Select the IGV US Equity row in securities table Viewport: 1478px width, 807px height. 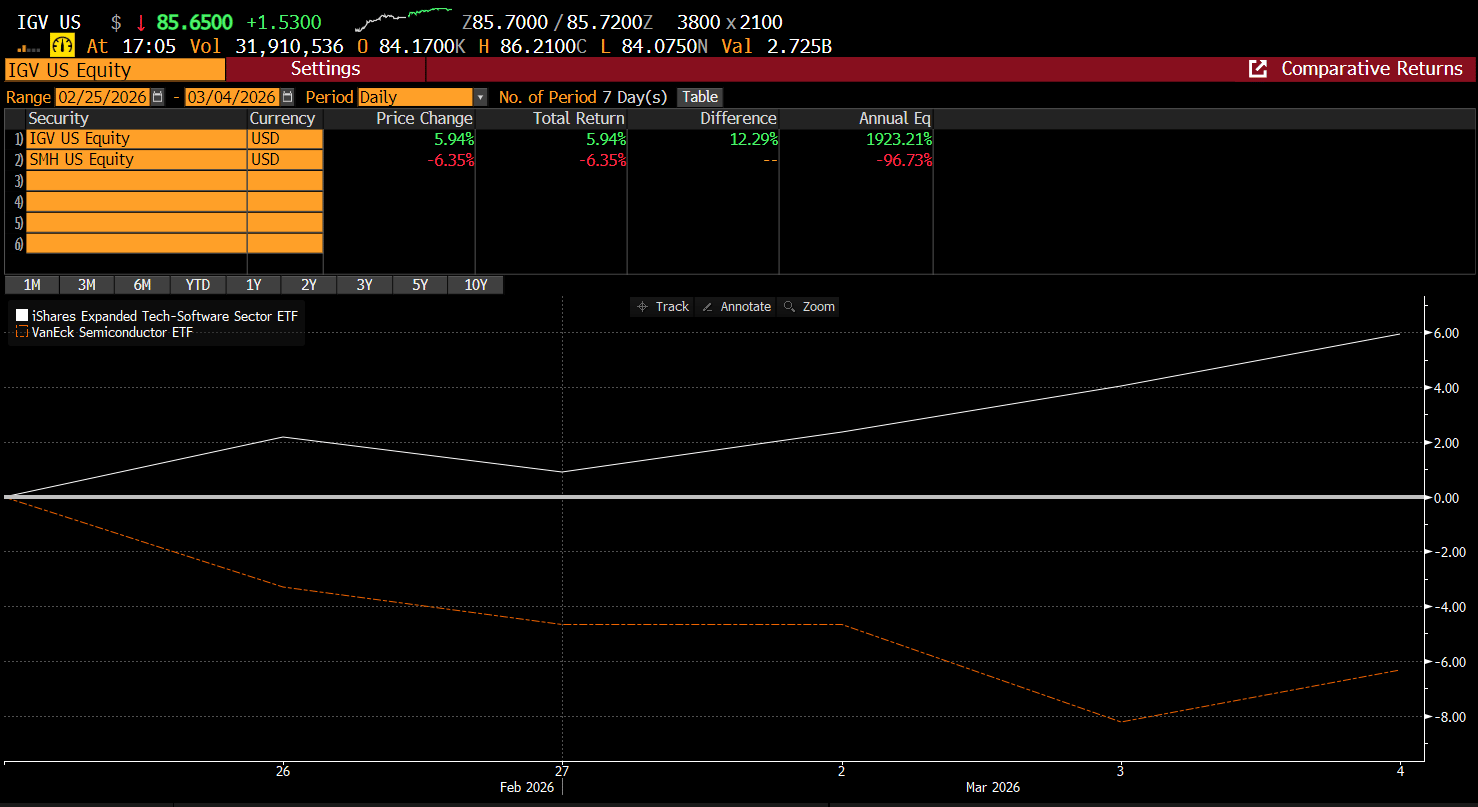pos(136,139)
